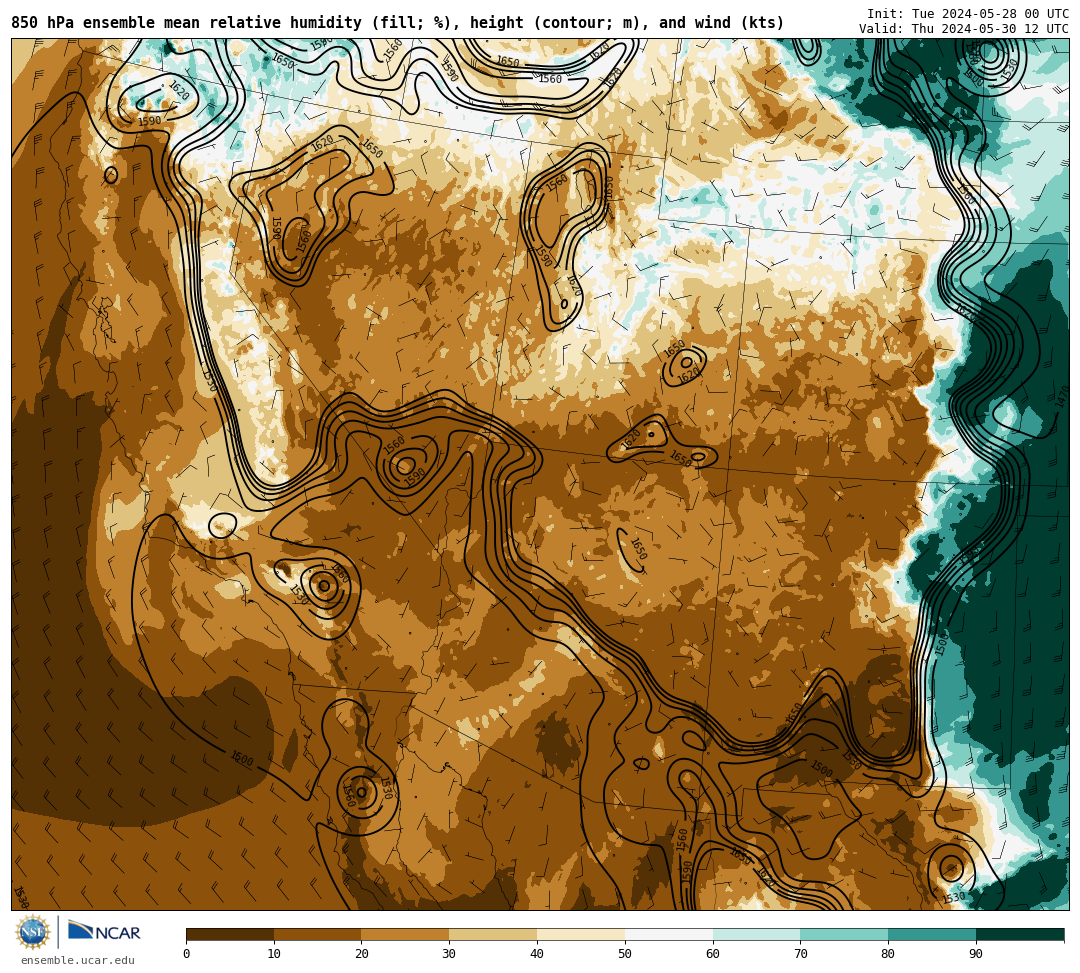Click the NSF logo
Screen dimensions: 1080x973
coord(33,933)
